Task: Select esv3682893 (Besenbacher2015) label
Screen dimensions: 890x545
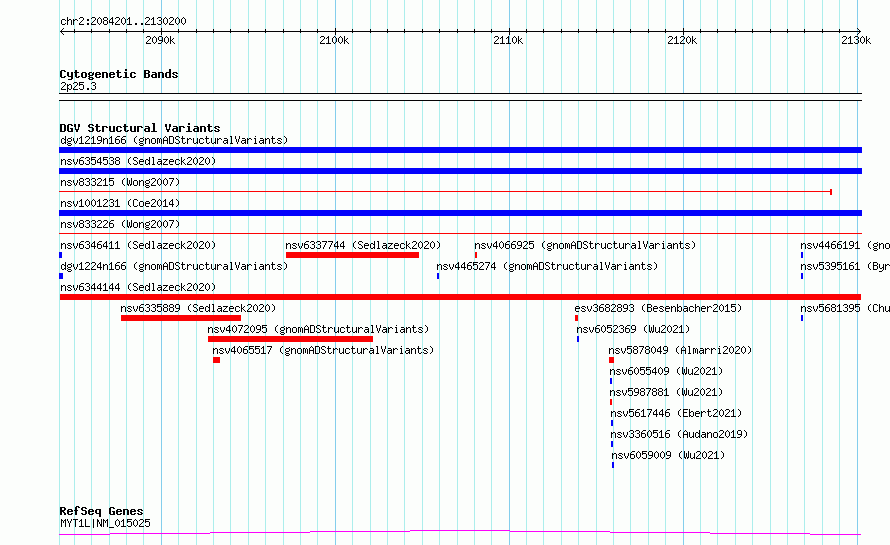Action: 658,308
